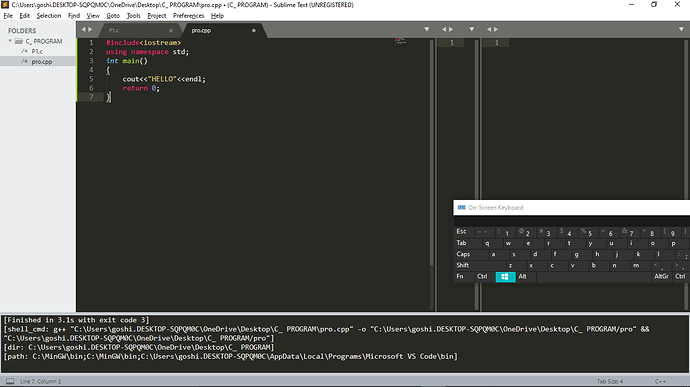The height and width of the screenshot is (387, 690).
Task: Go to previous tab in second pane
Action: [444, 29]
